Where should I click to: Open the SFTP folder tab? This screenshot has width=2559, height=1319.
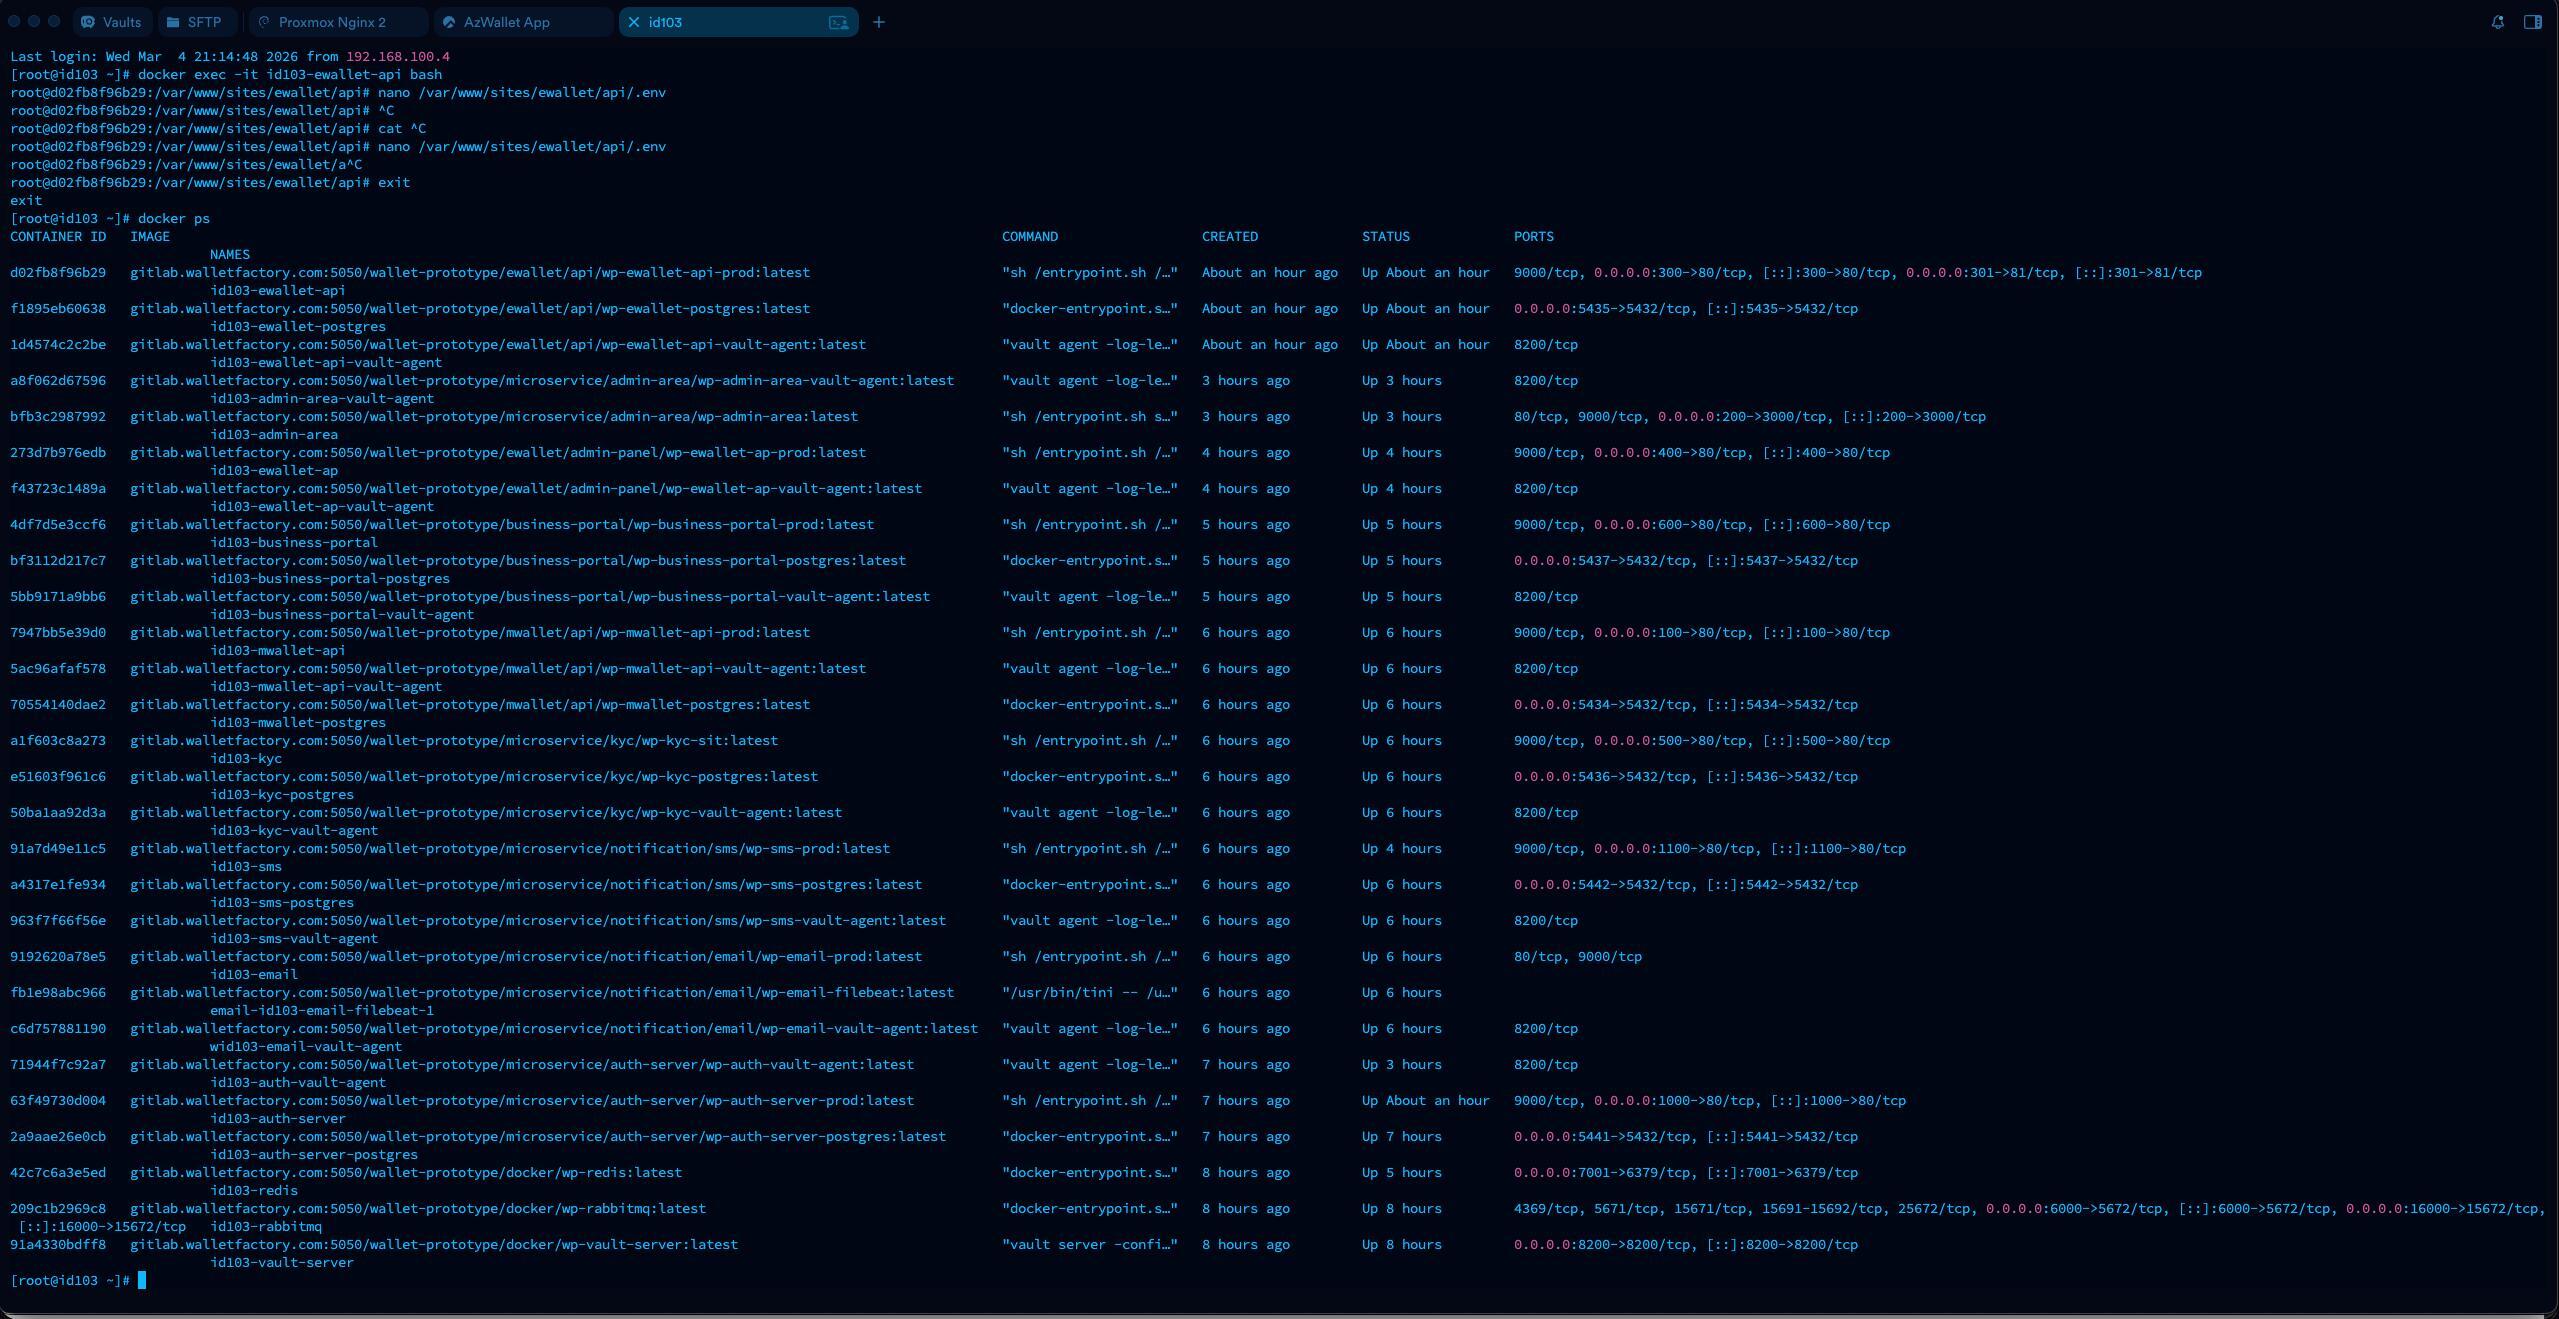pos(174,22)
